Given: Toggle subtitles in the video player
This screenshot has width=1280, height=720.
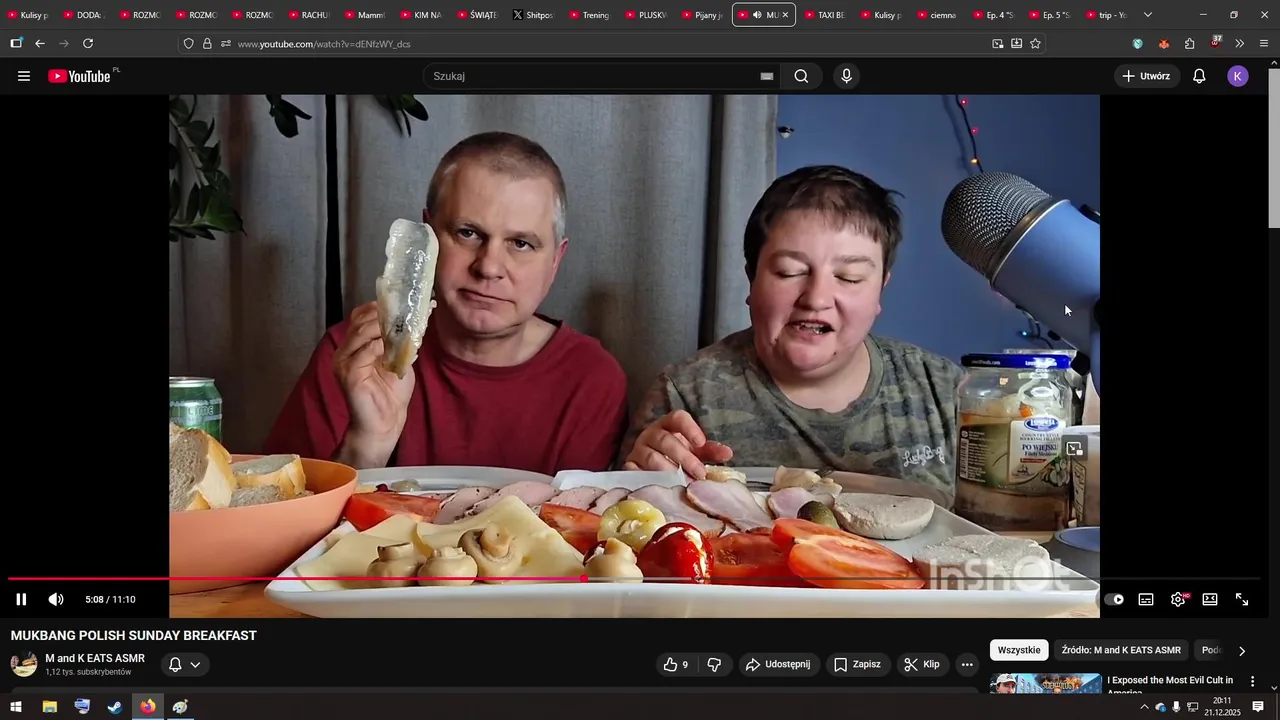Looking at the screenshot, I should (x=1146, y=599).
